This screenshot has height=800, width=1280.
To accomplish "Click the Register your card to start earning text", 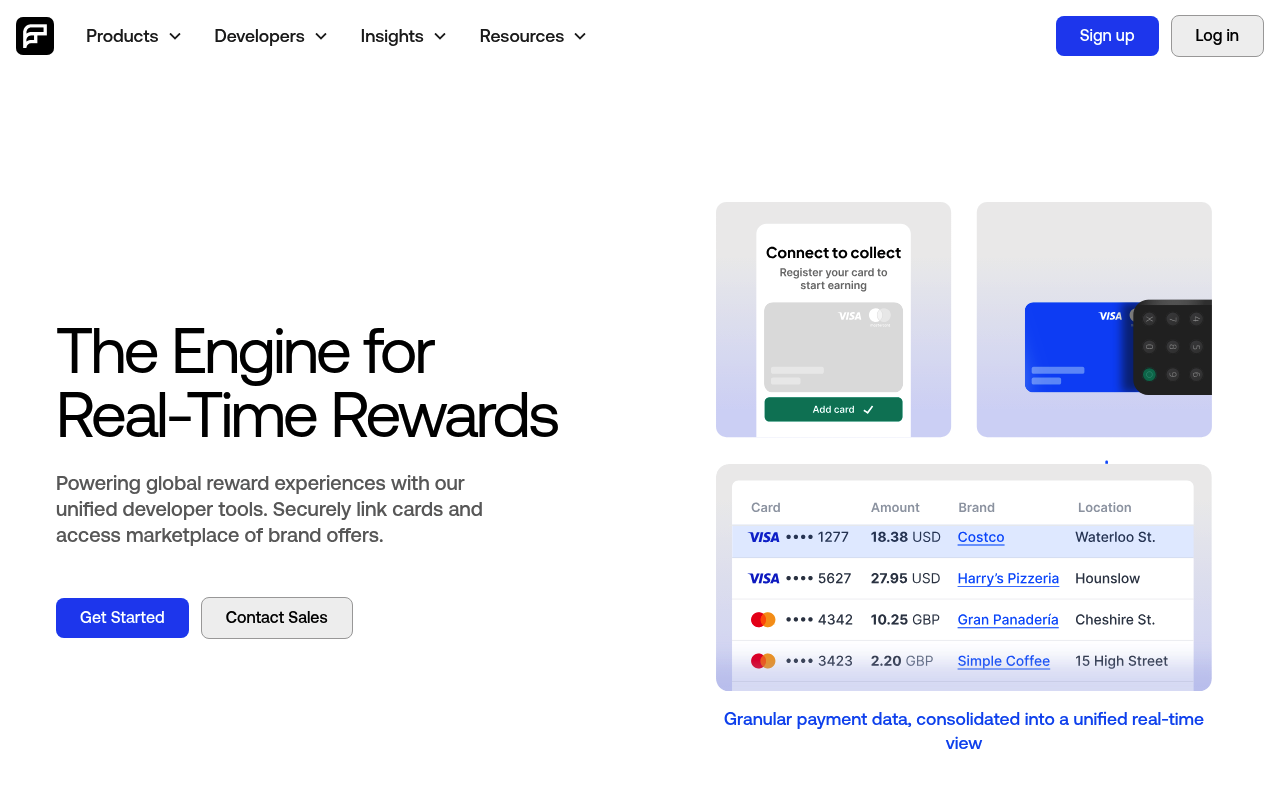I will (x=833, y=279).
